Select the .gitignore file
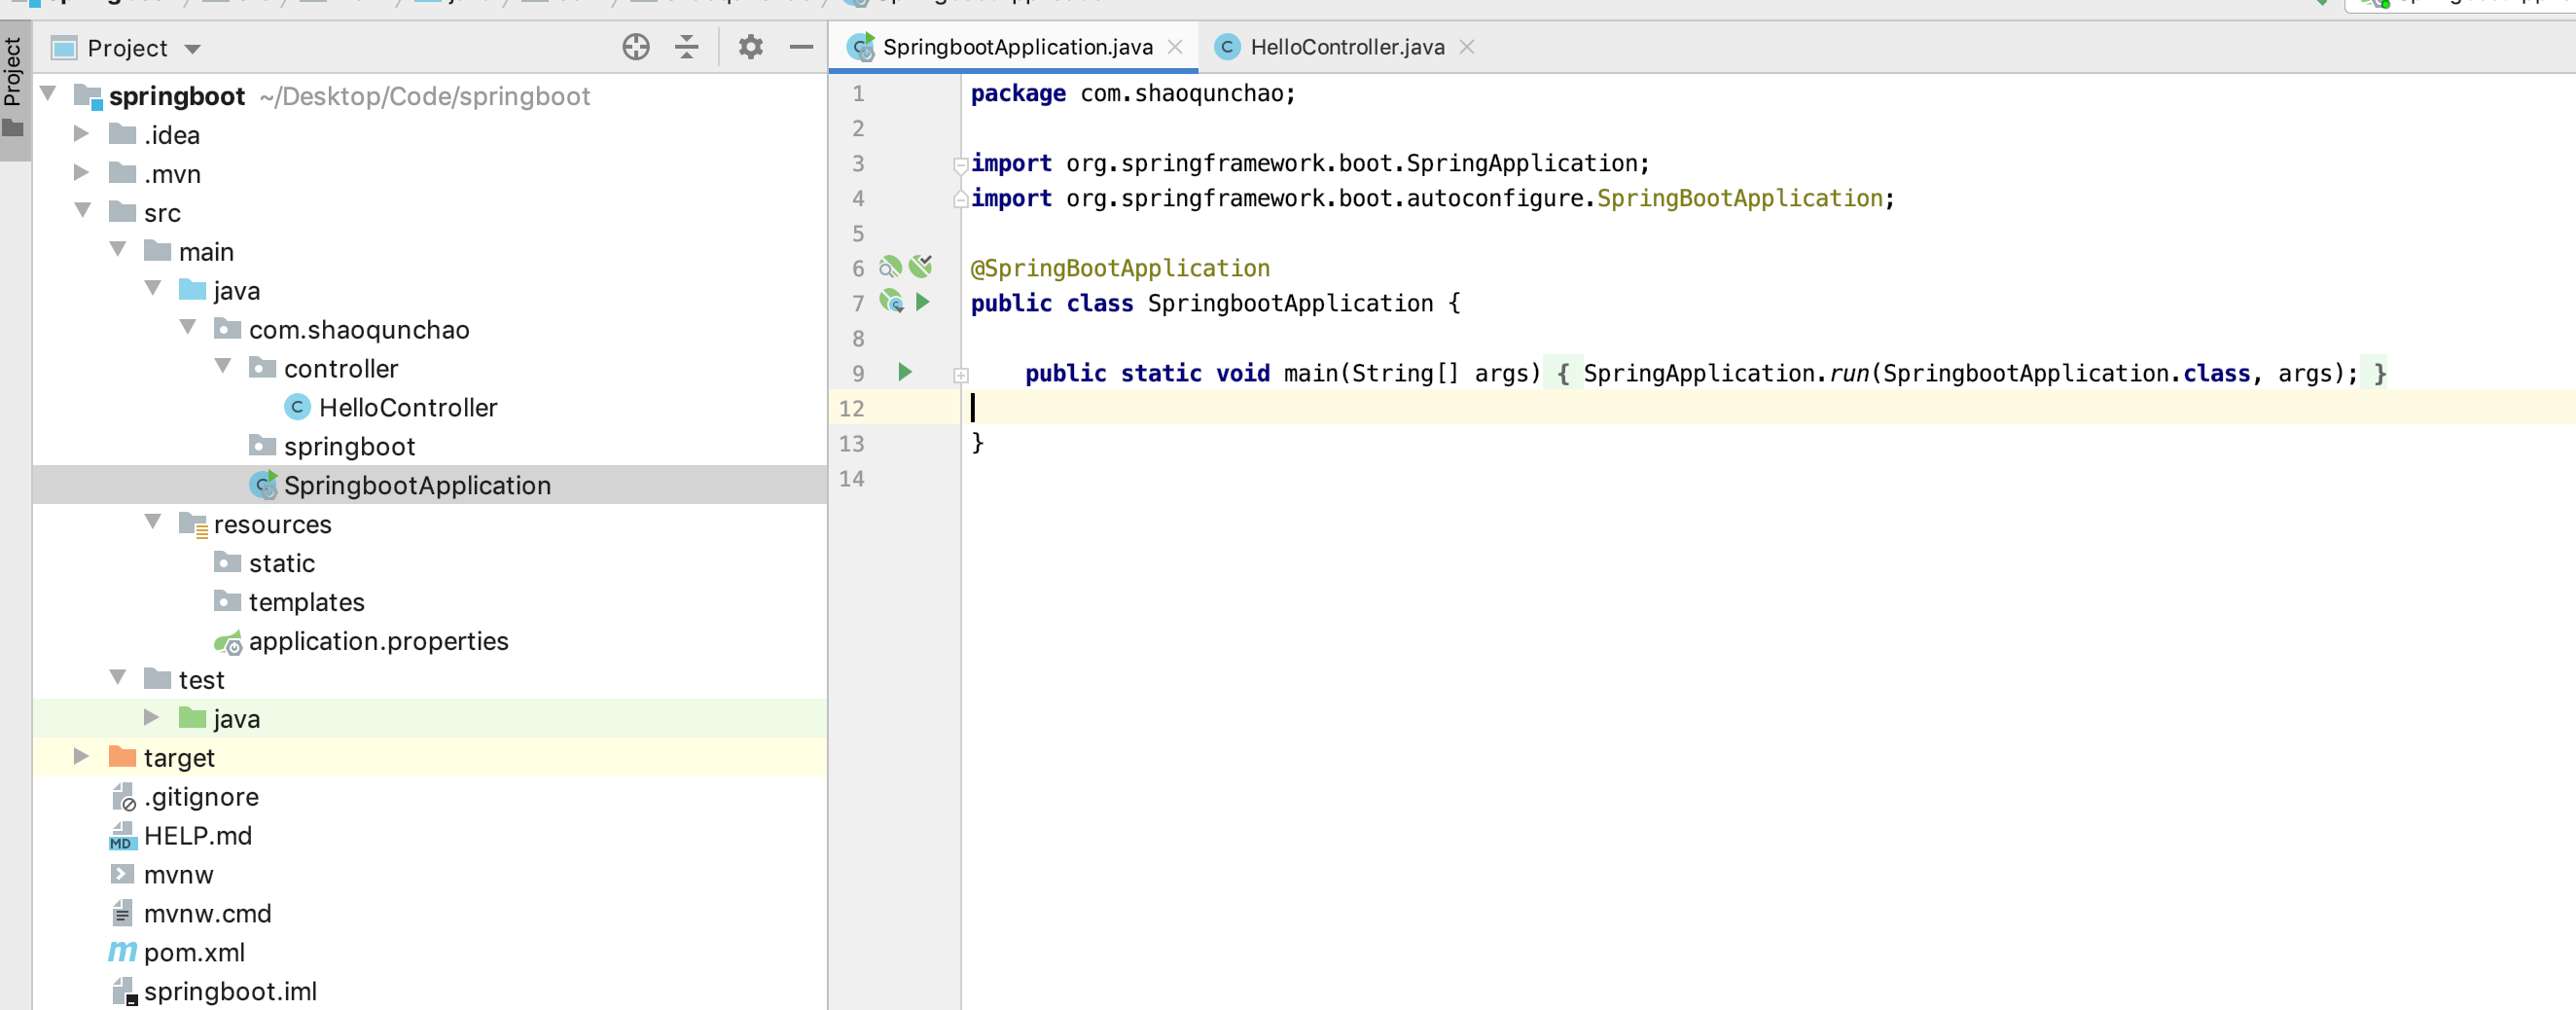This screenshot has height=1010, width=2576. [201, 797]
